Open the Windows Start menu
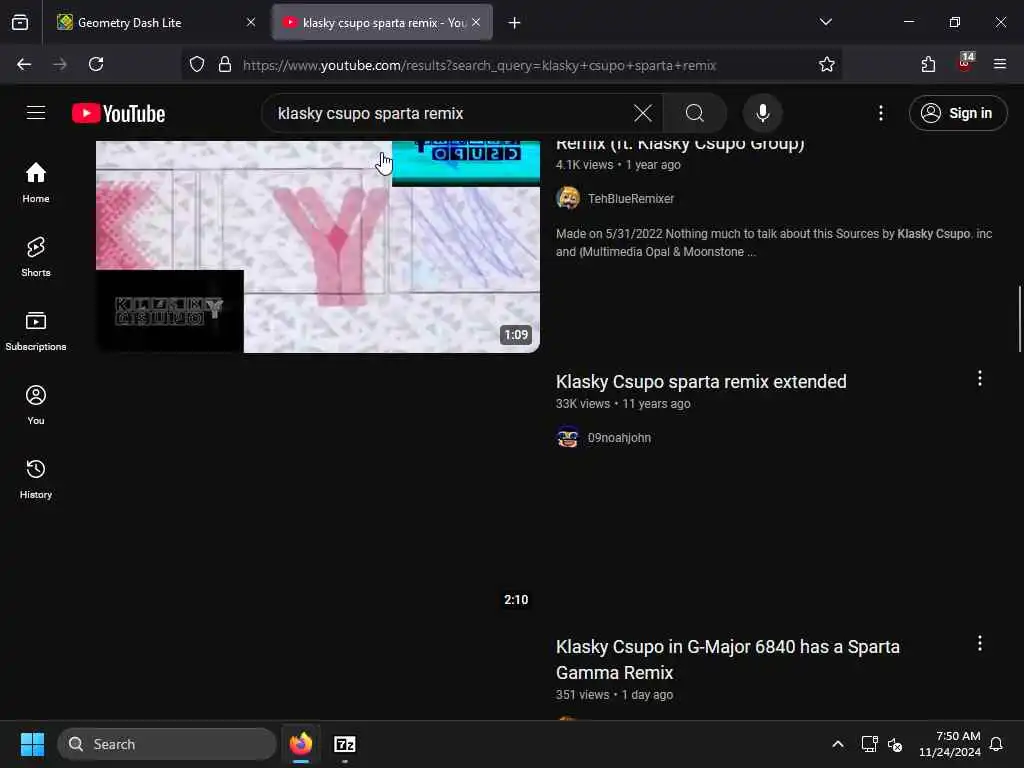Viewport: 1024px width, 768px height. 32,744
